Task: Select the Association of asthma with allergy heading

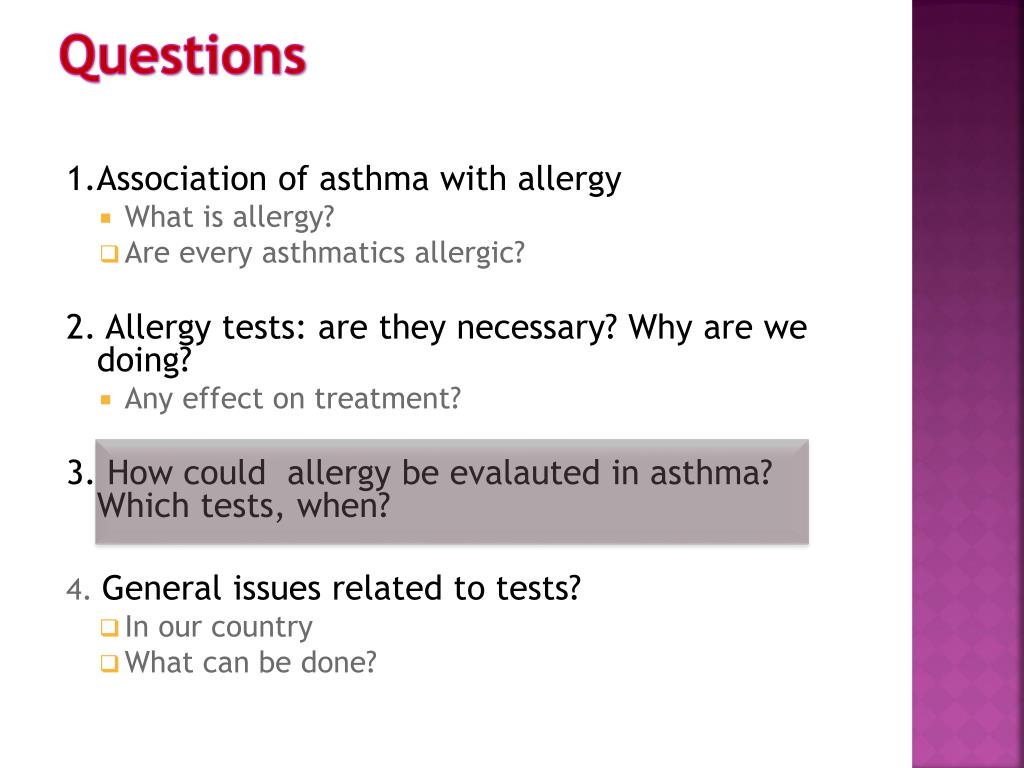Action: (344, 179)
